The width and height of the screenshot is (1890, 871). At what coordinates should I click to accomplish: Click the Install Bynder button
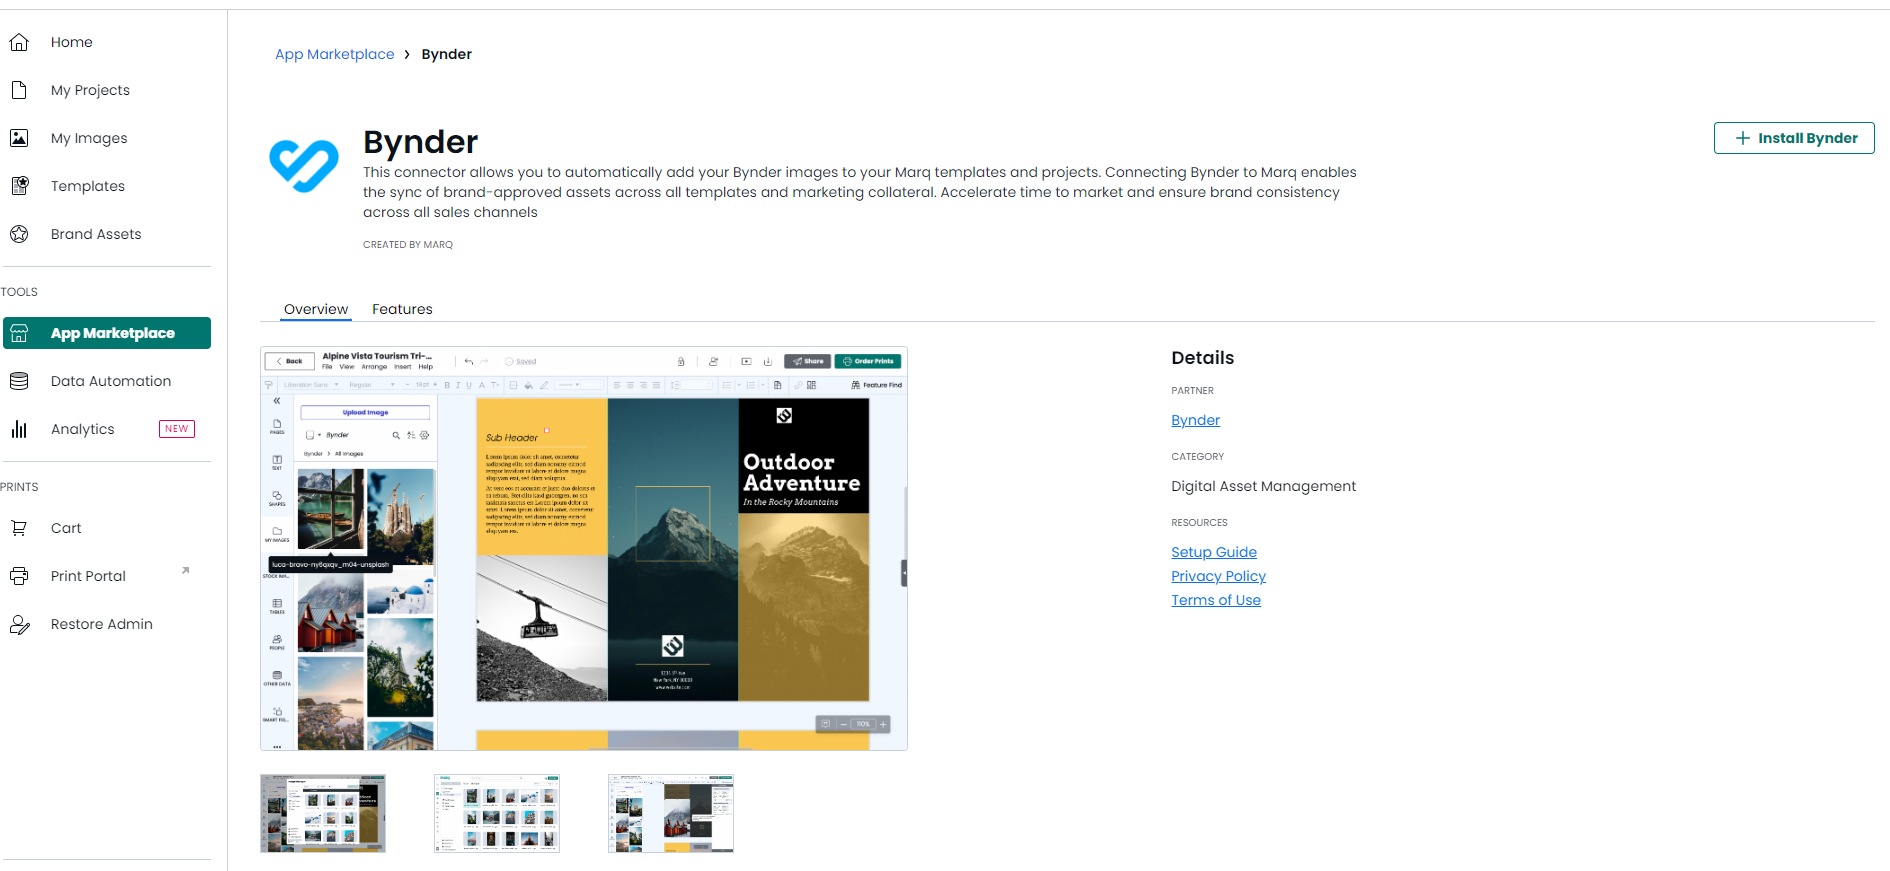[x=1794, y=138]
